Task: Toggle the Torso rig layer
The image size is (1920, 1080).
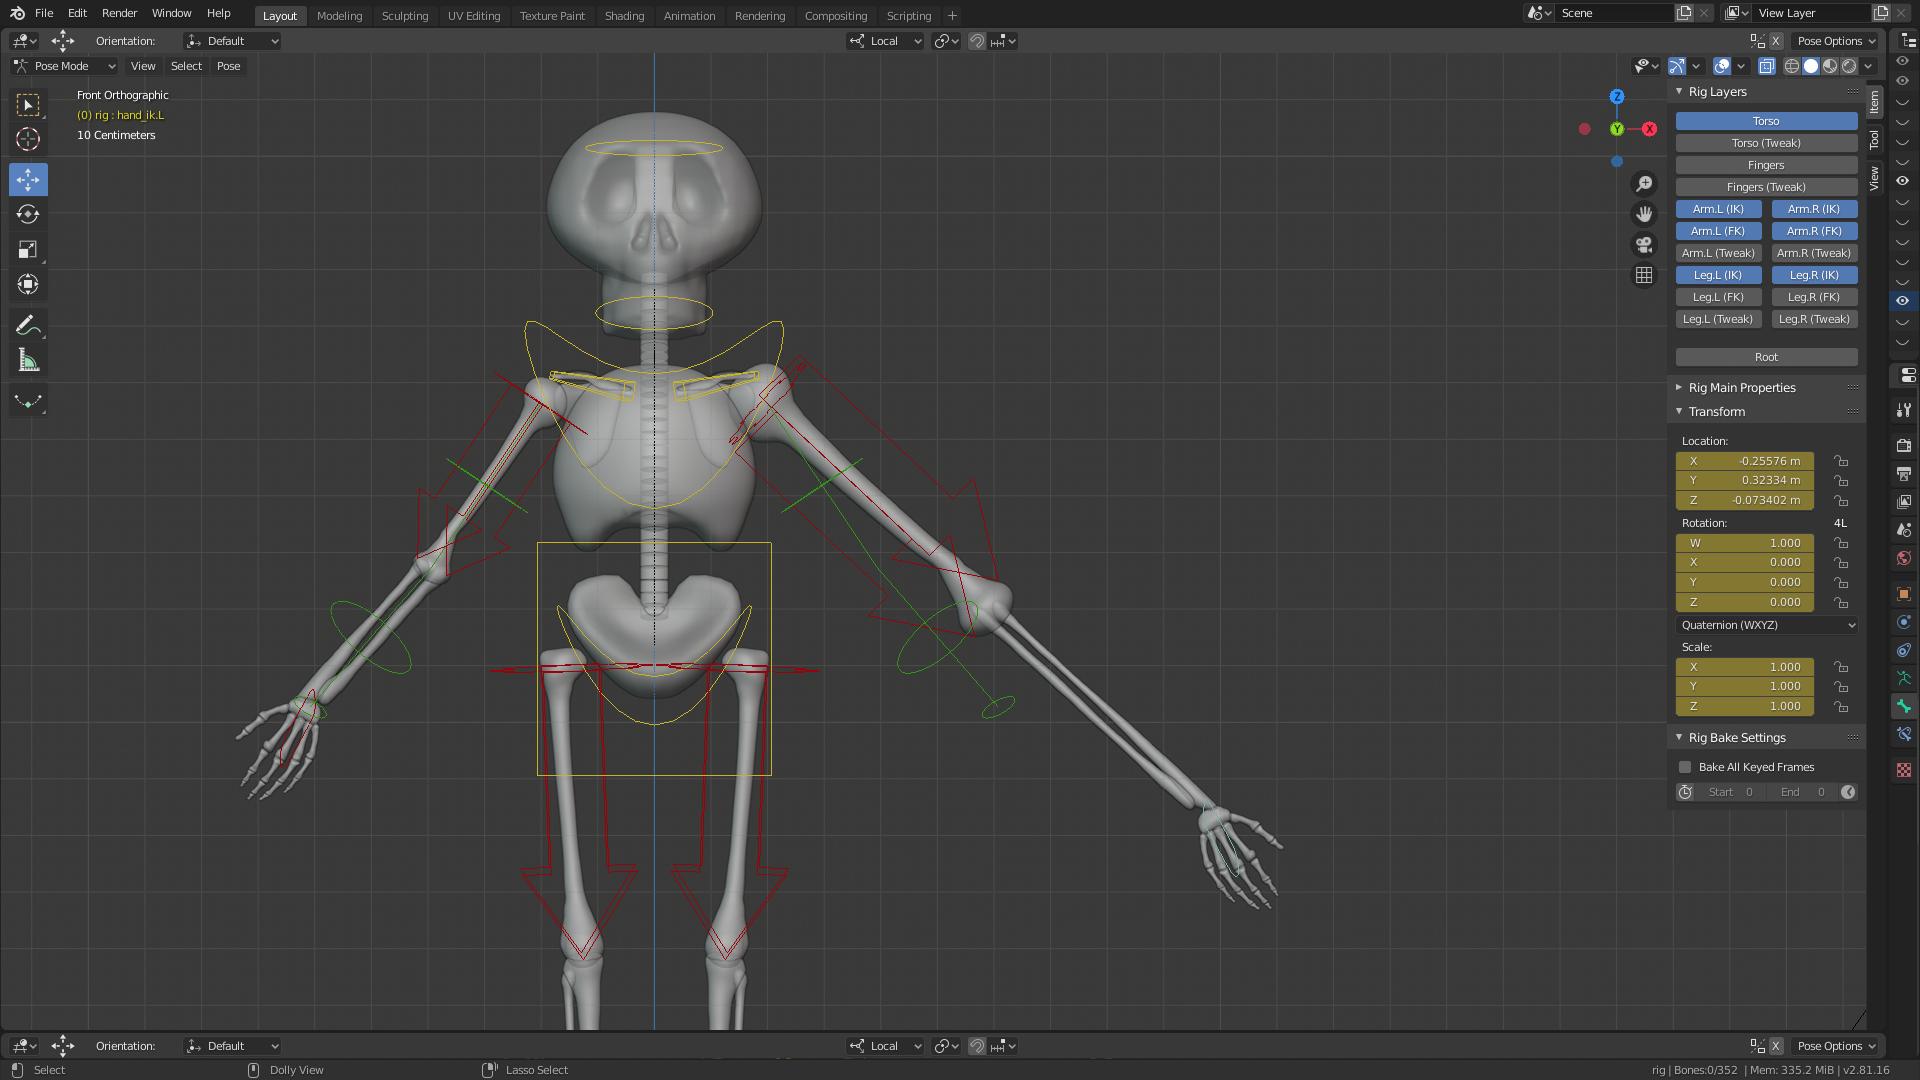Action: [1766, 121]
